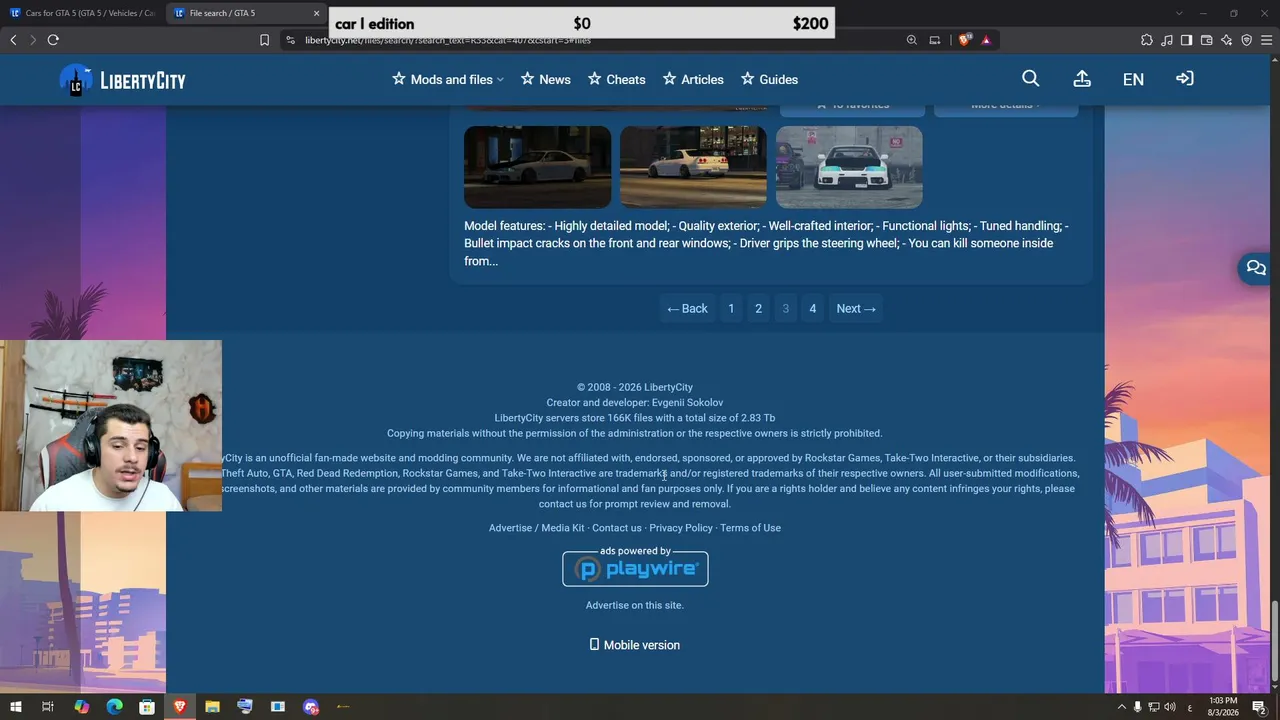Screen dimensions: 1280x720
Task: Open the site search magnifier icon
Action: [x=1031, y=79]
